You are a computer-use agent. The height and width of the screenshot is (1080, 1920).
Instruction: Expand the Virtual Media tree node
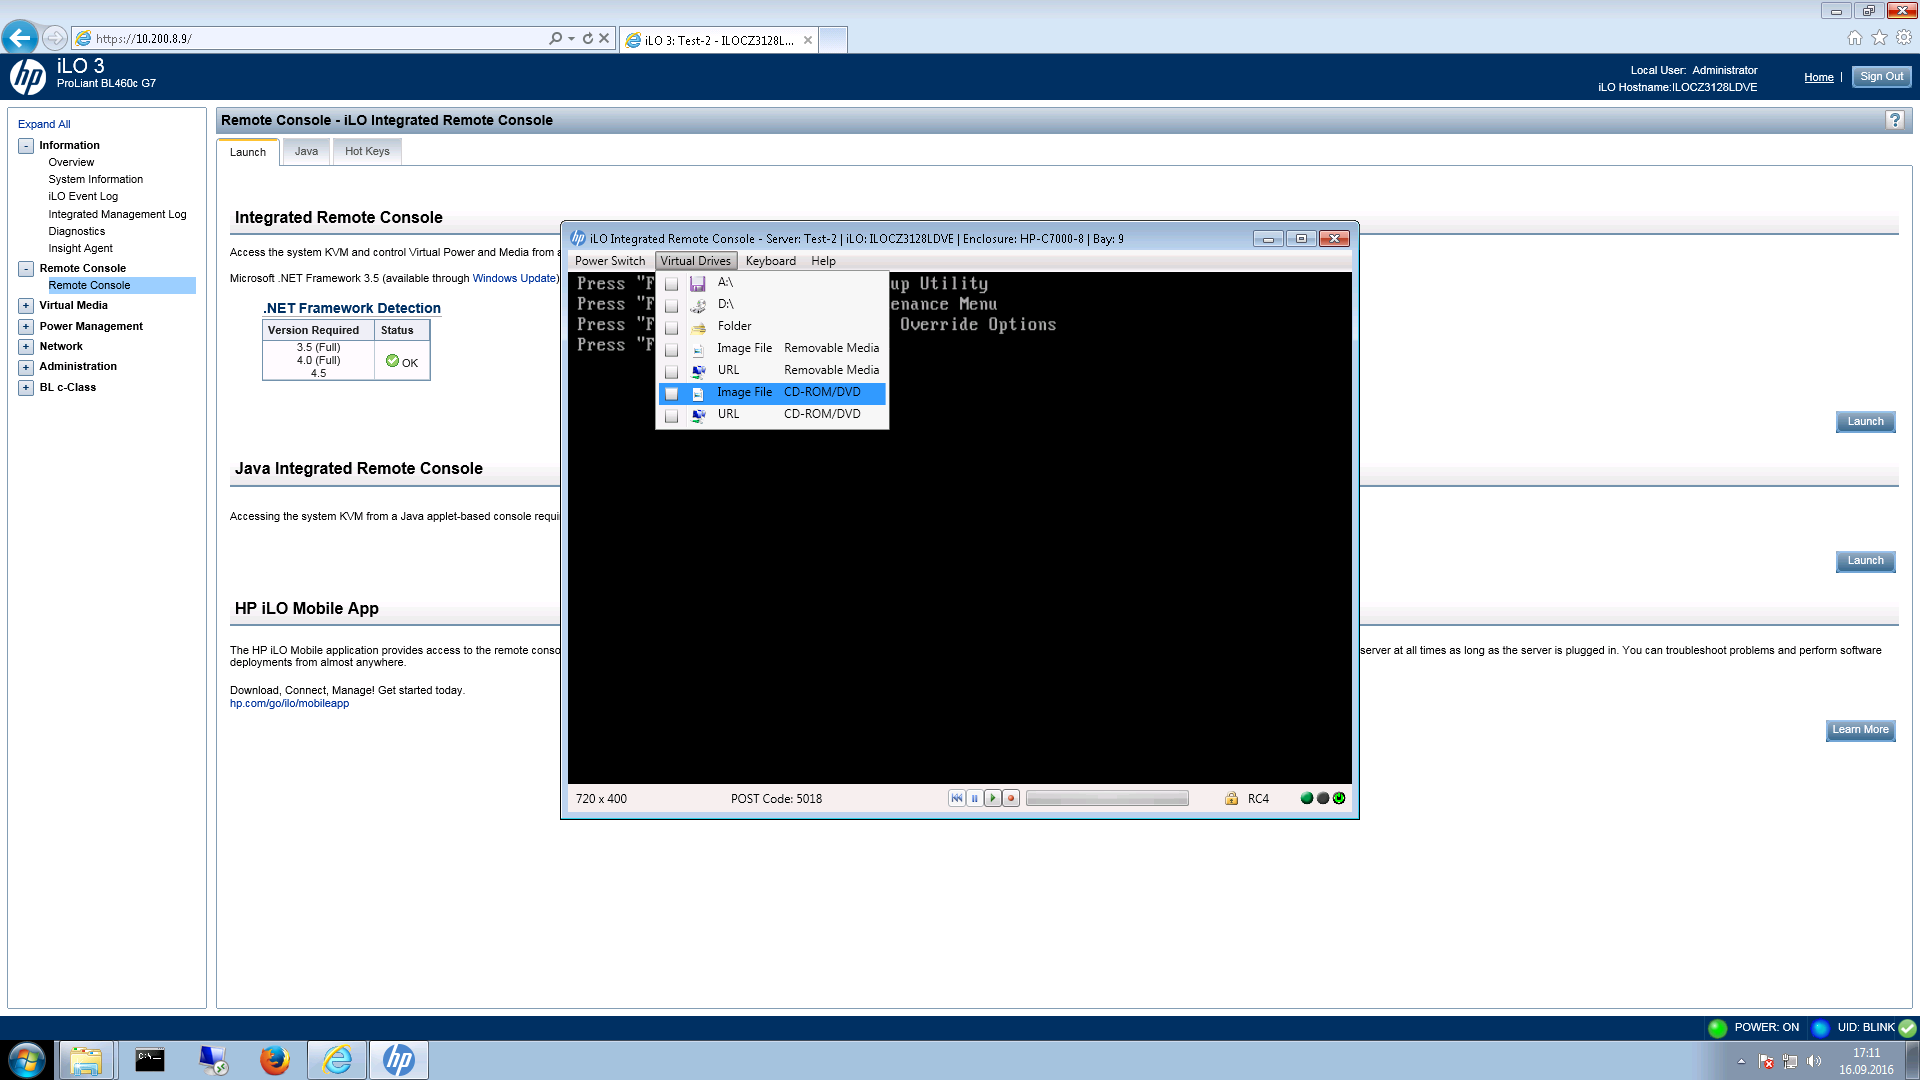(26, 306)
